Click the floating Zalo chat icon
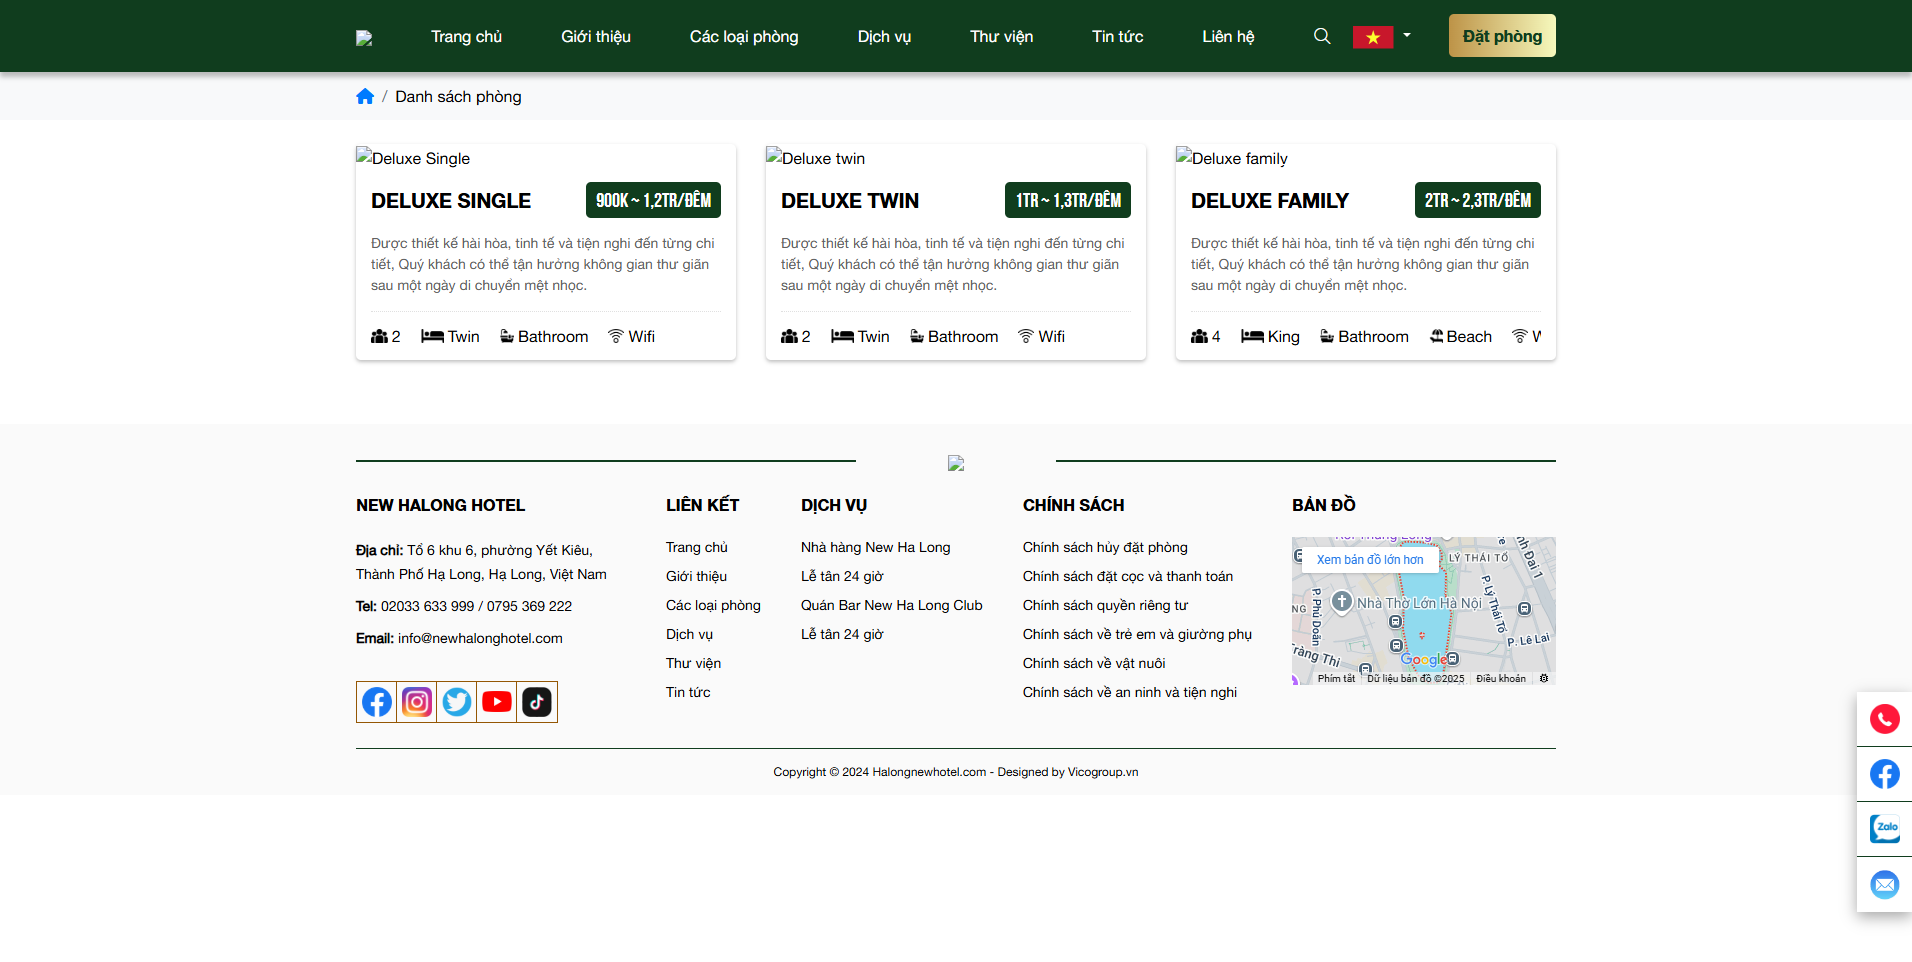The width and height of the screenshot is (1912, 962). tap(1884, 828)
